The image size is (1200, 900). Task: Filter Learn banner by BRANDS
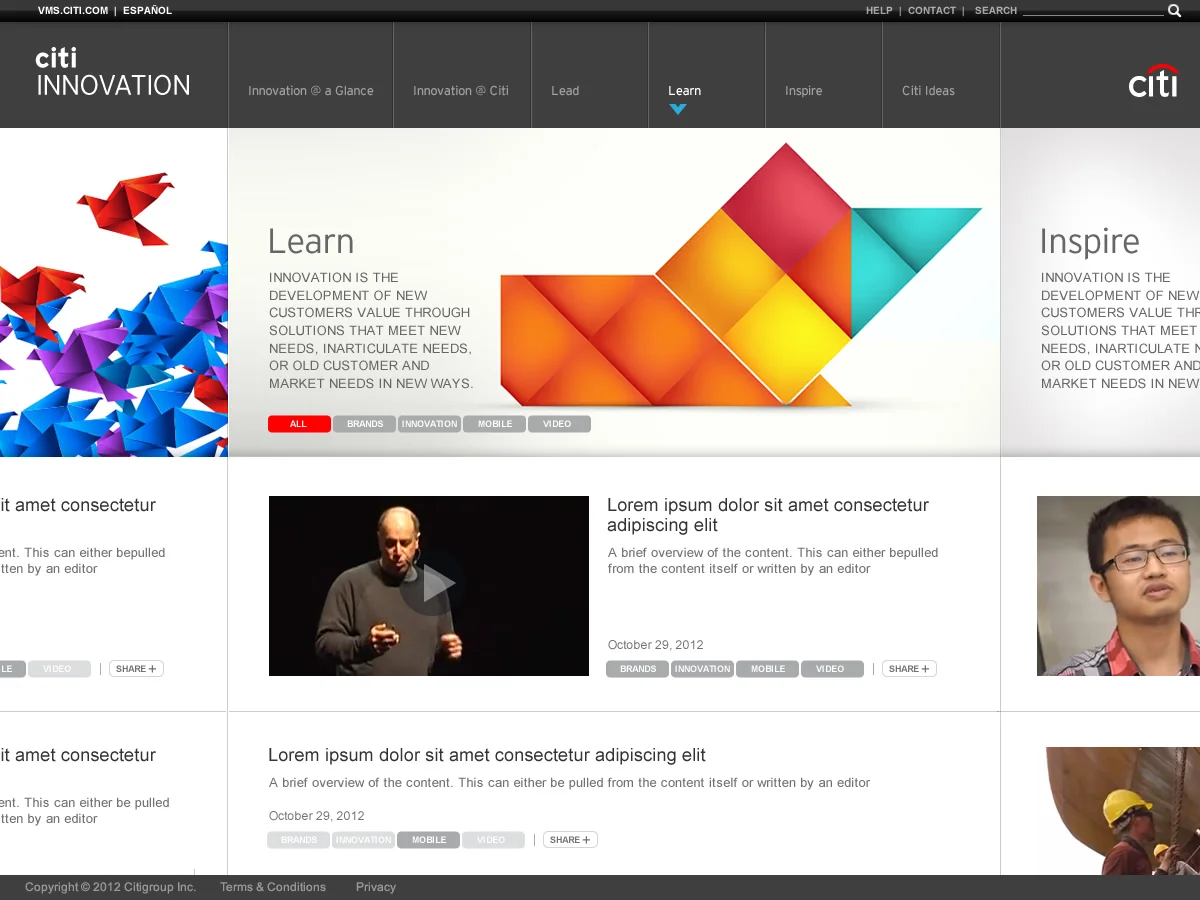365,424
